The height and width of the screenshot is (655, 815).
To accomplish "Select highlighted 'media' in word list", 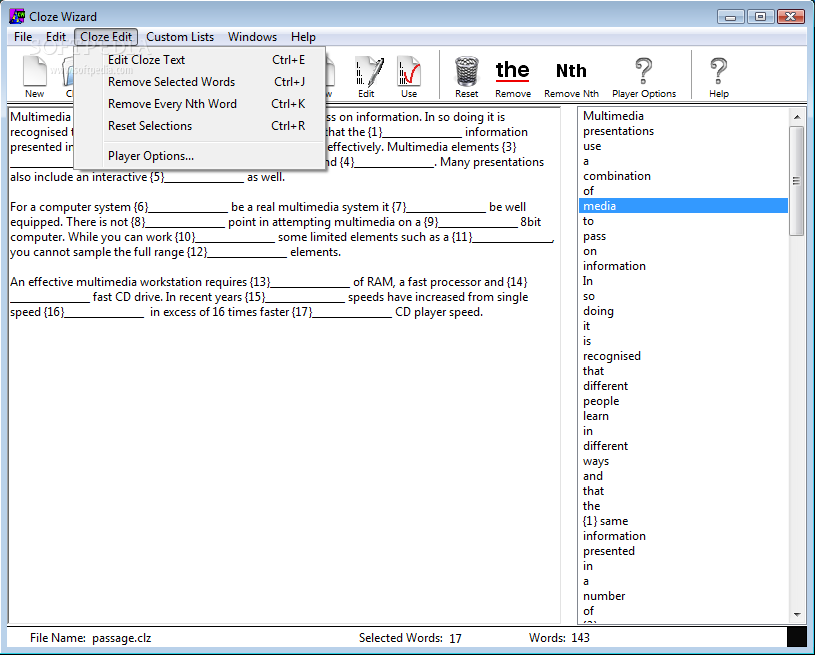I will [x=683, y=206].
